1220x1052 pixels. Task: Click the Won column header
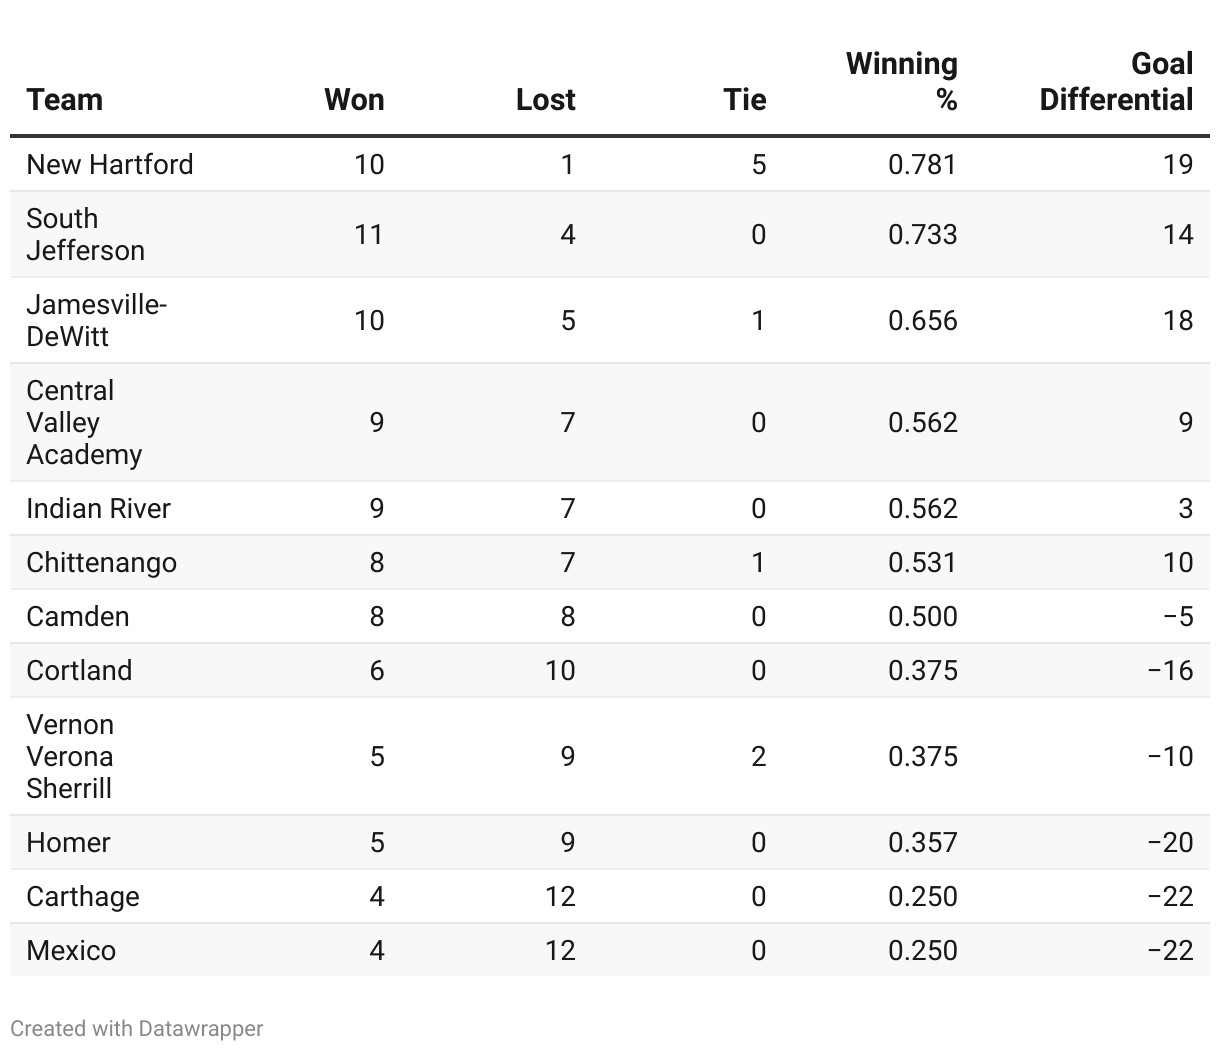point(354,99)
